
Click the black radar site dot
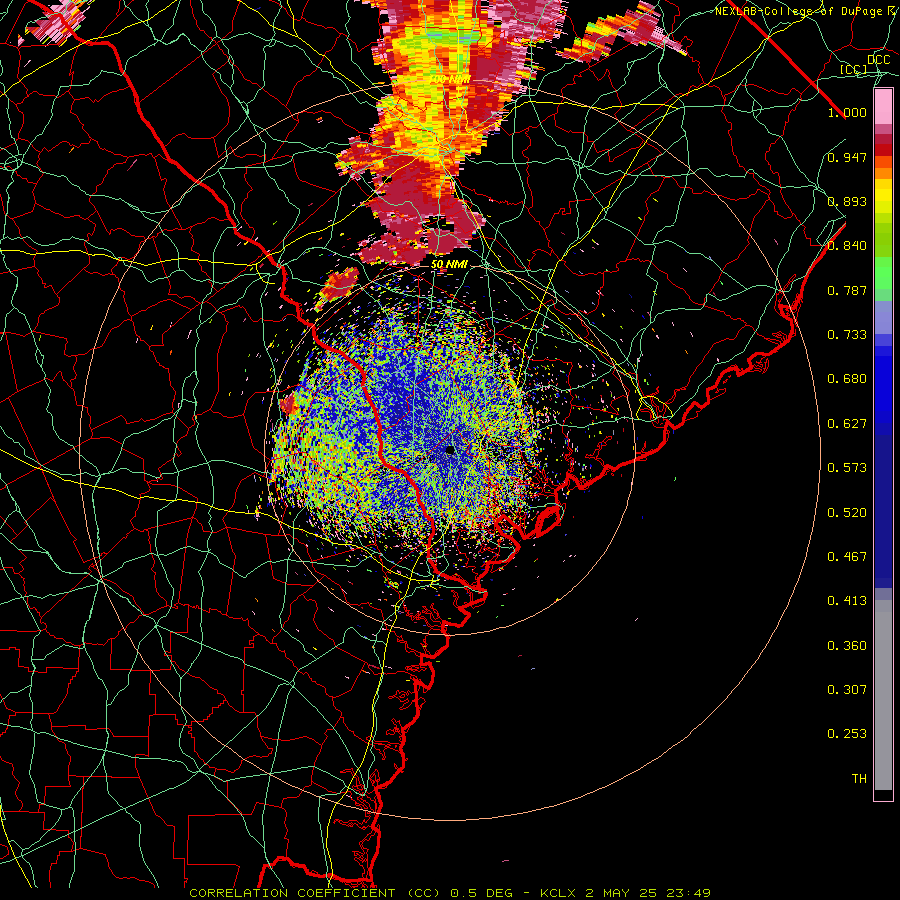click(450, 450)
